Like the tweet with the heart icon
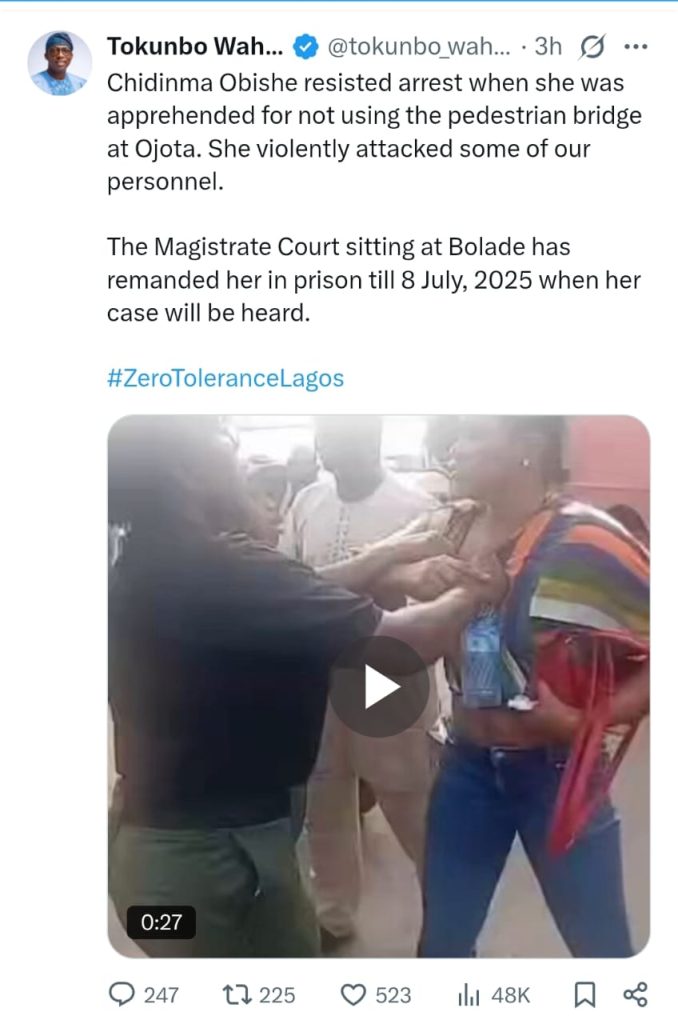The width and height of the screenshot is (678, 1024). tap(353, 995)
